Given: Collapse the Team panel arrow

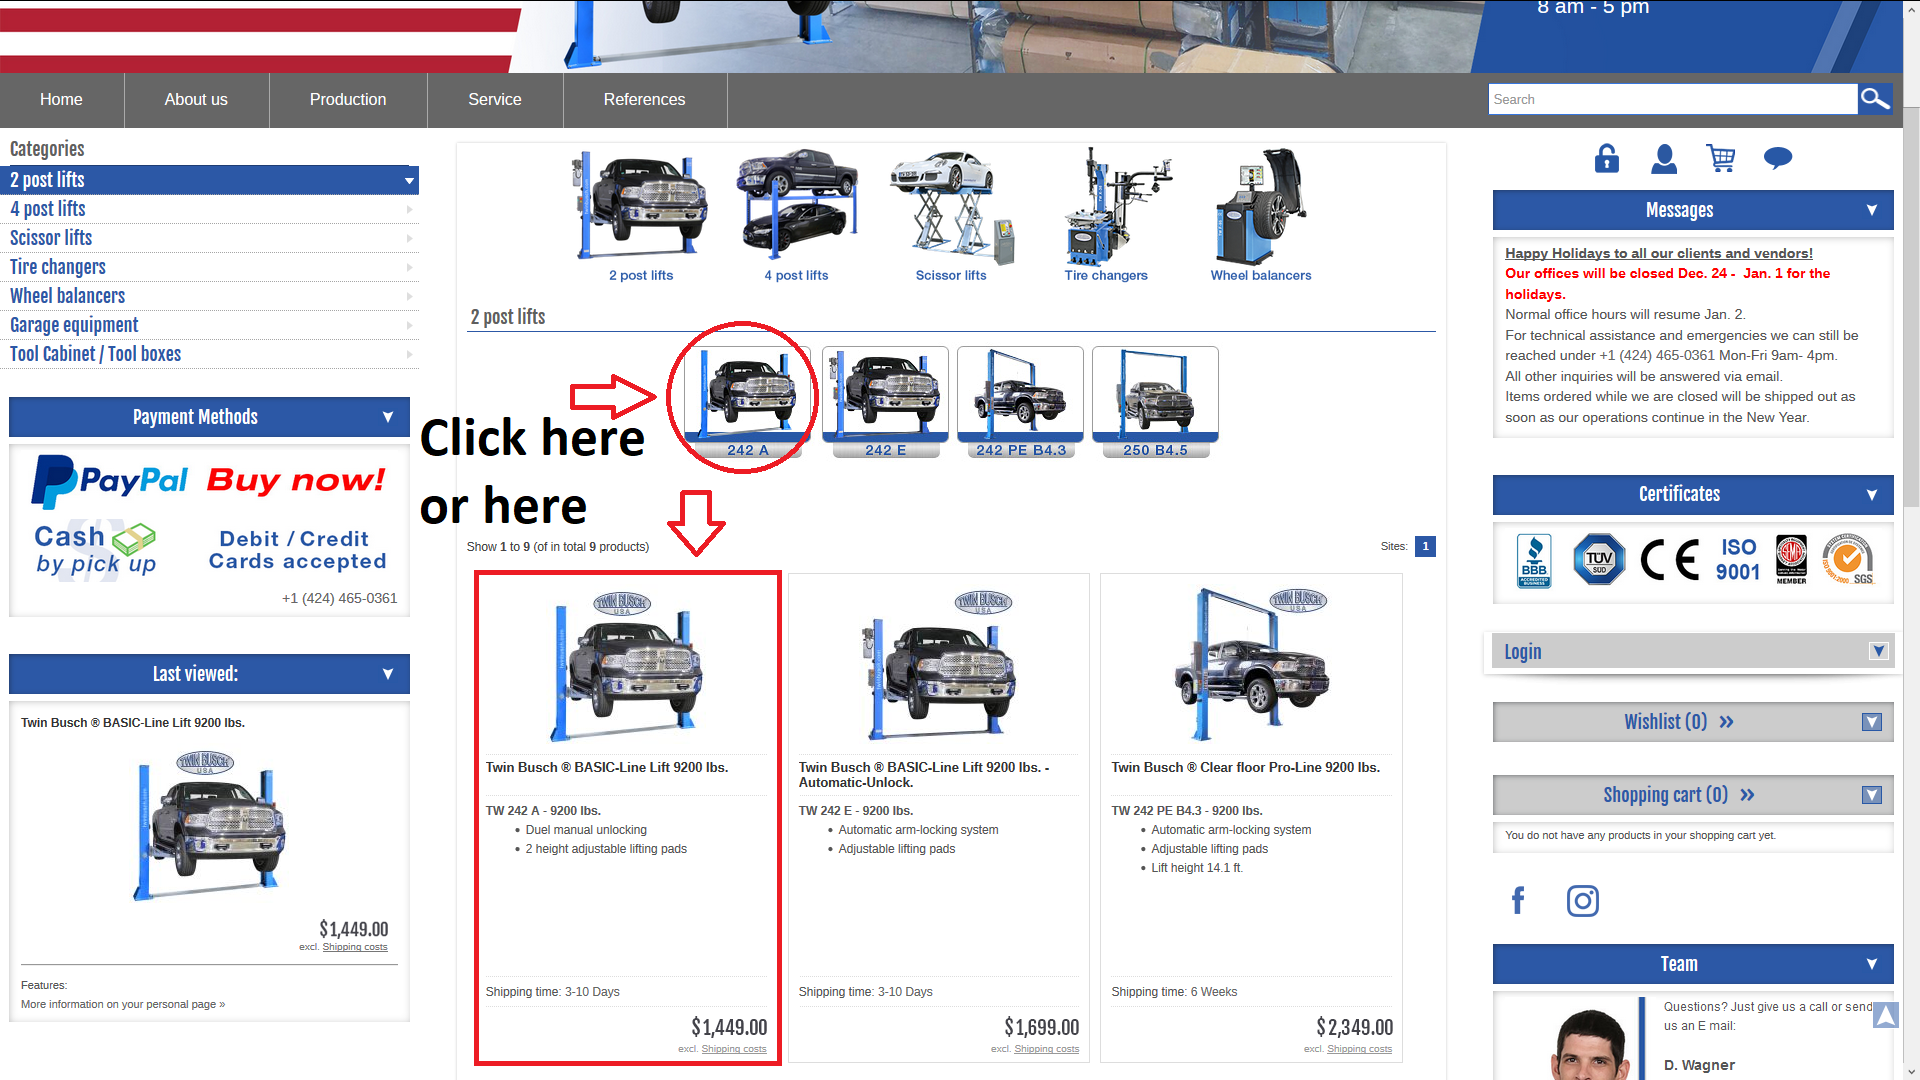Looking at the screenshot, I should 1872,964.
